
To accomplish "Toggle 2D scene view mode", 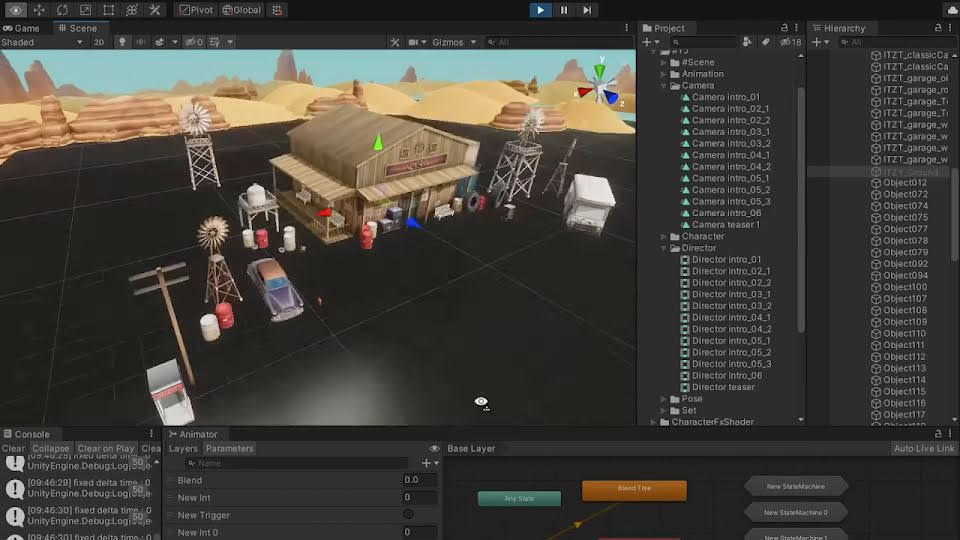I will [99, 42].
